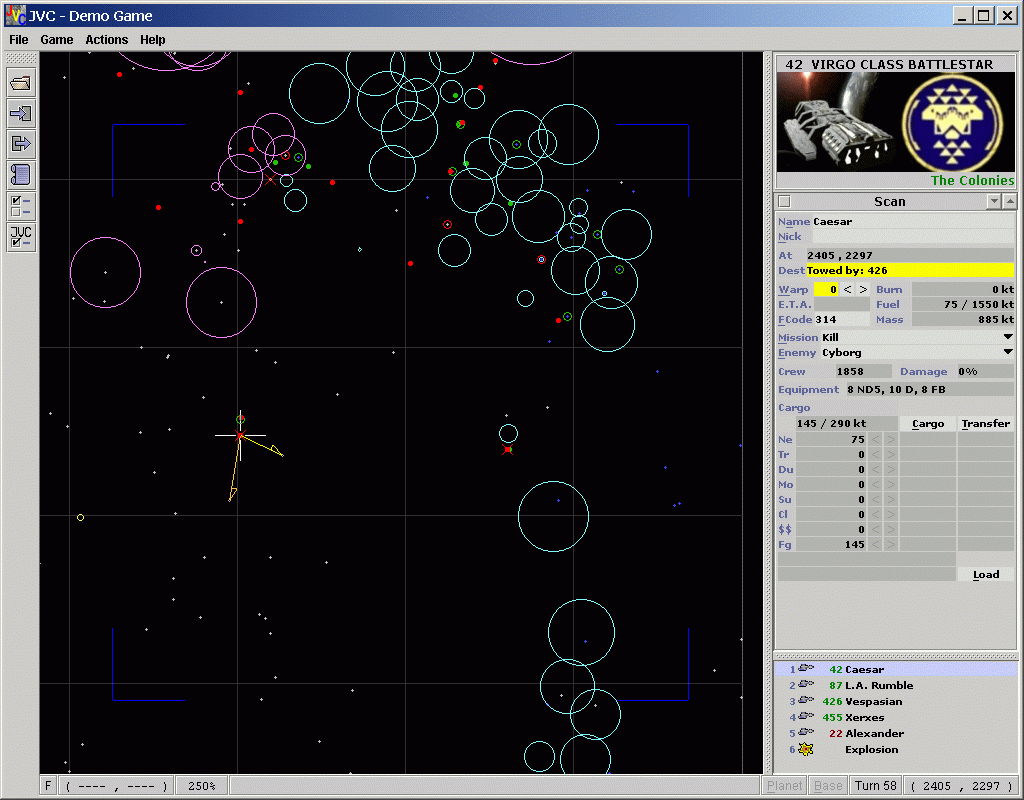Click the open folder icon in left toolbar
The image size is (1024, 800).
(x=21, y=83)
